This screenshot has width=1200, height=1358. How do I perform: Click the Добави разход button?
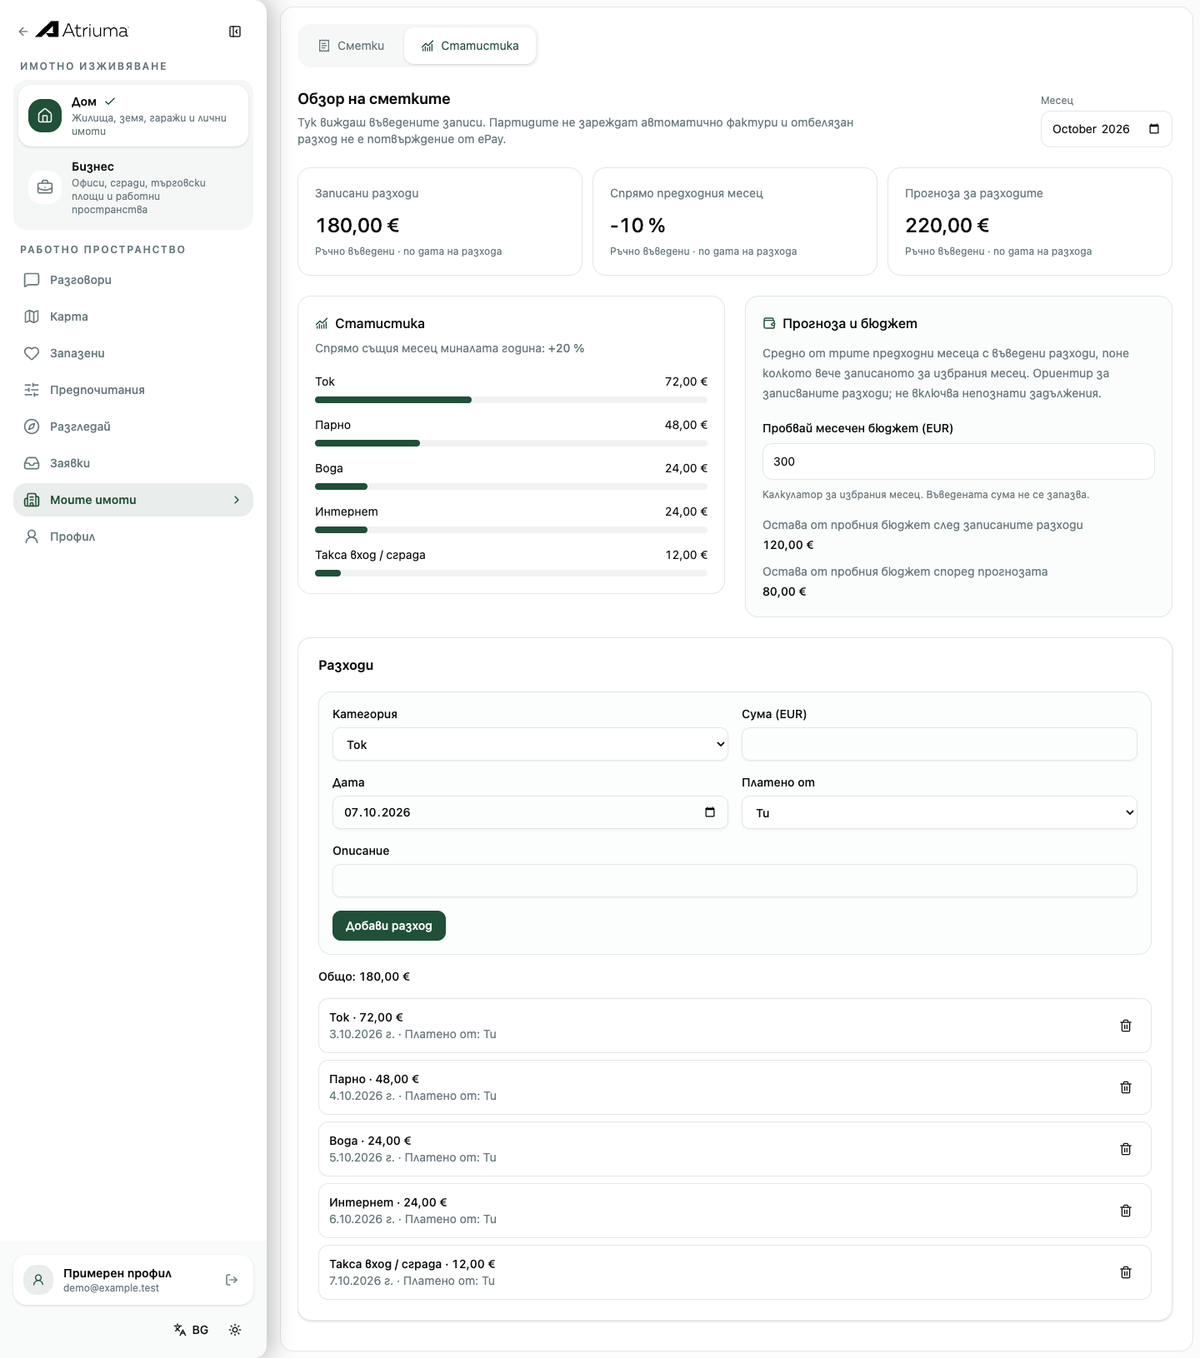point(389,926)
